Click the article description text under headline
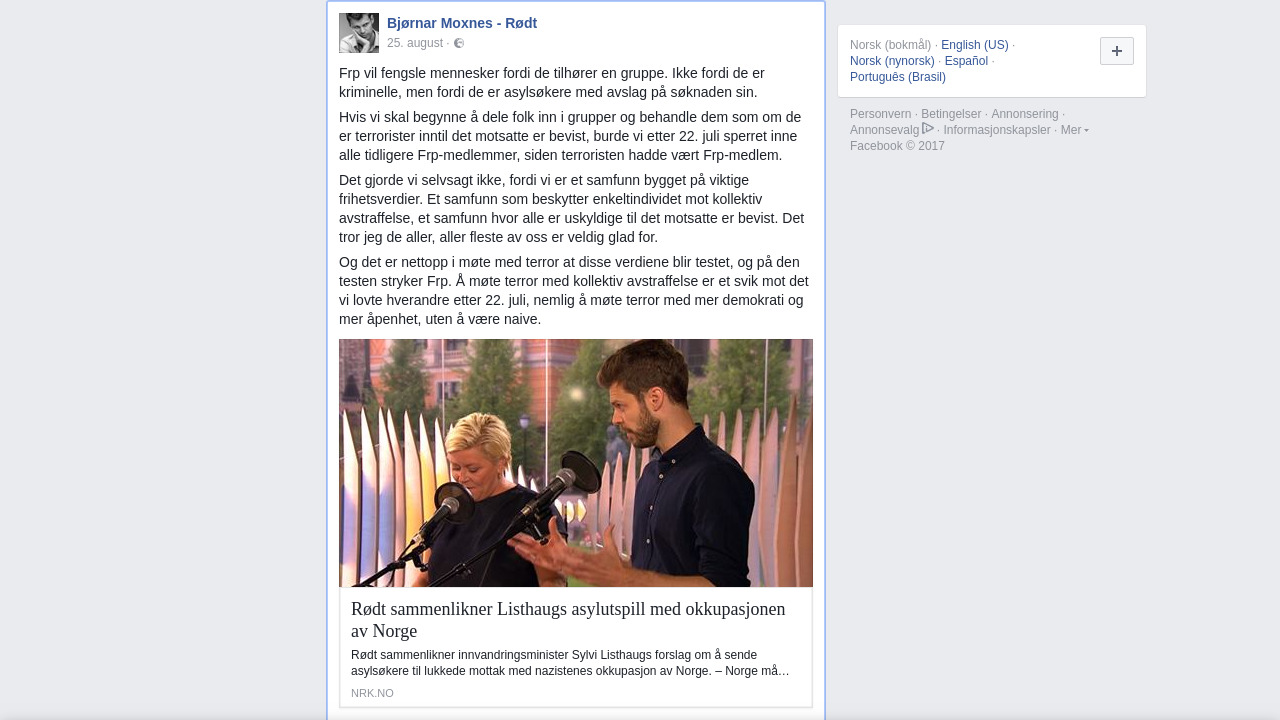The image size is (1280, 720). coord(570,663)
